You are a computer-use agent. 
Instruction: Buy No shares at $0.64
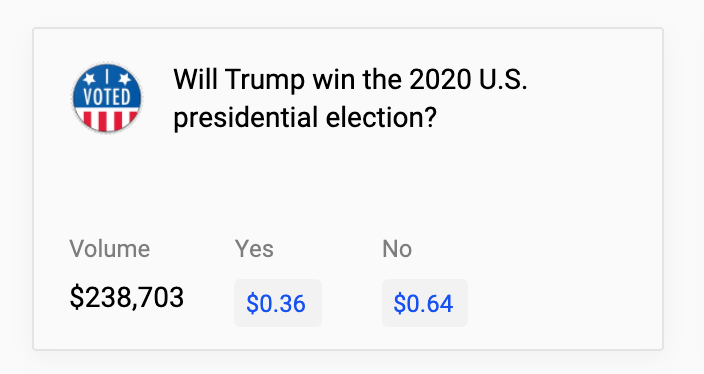point(425,303)
